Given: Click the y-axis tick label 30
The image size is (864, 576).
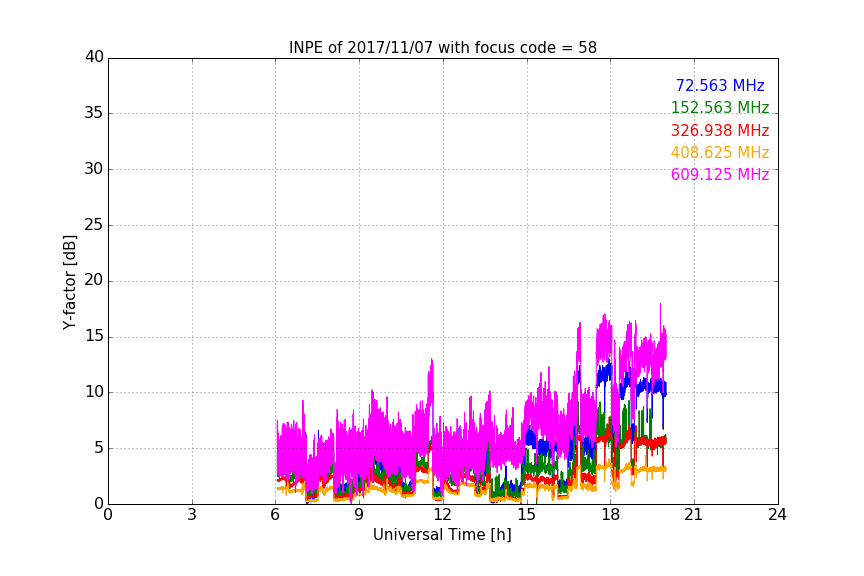Looking at the screenshot, I should (94, 169).
